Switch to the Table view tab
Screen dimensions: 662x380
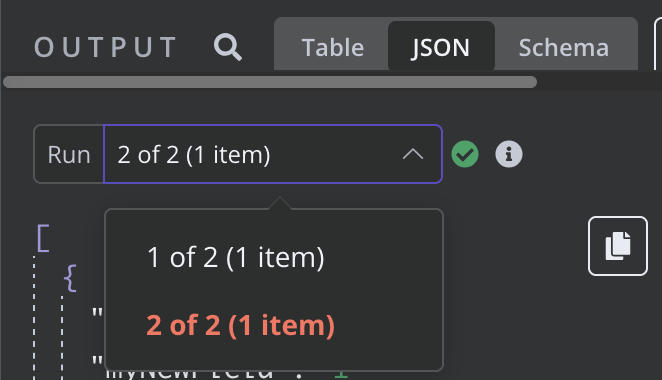333,47
